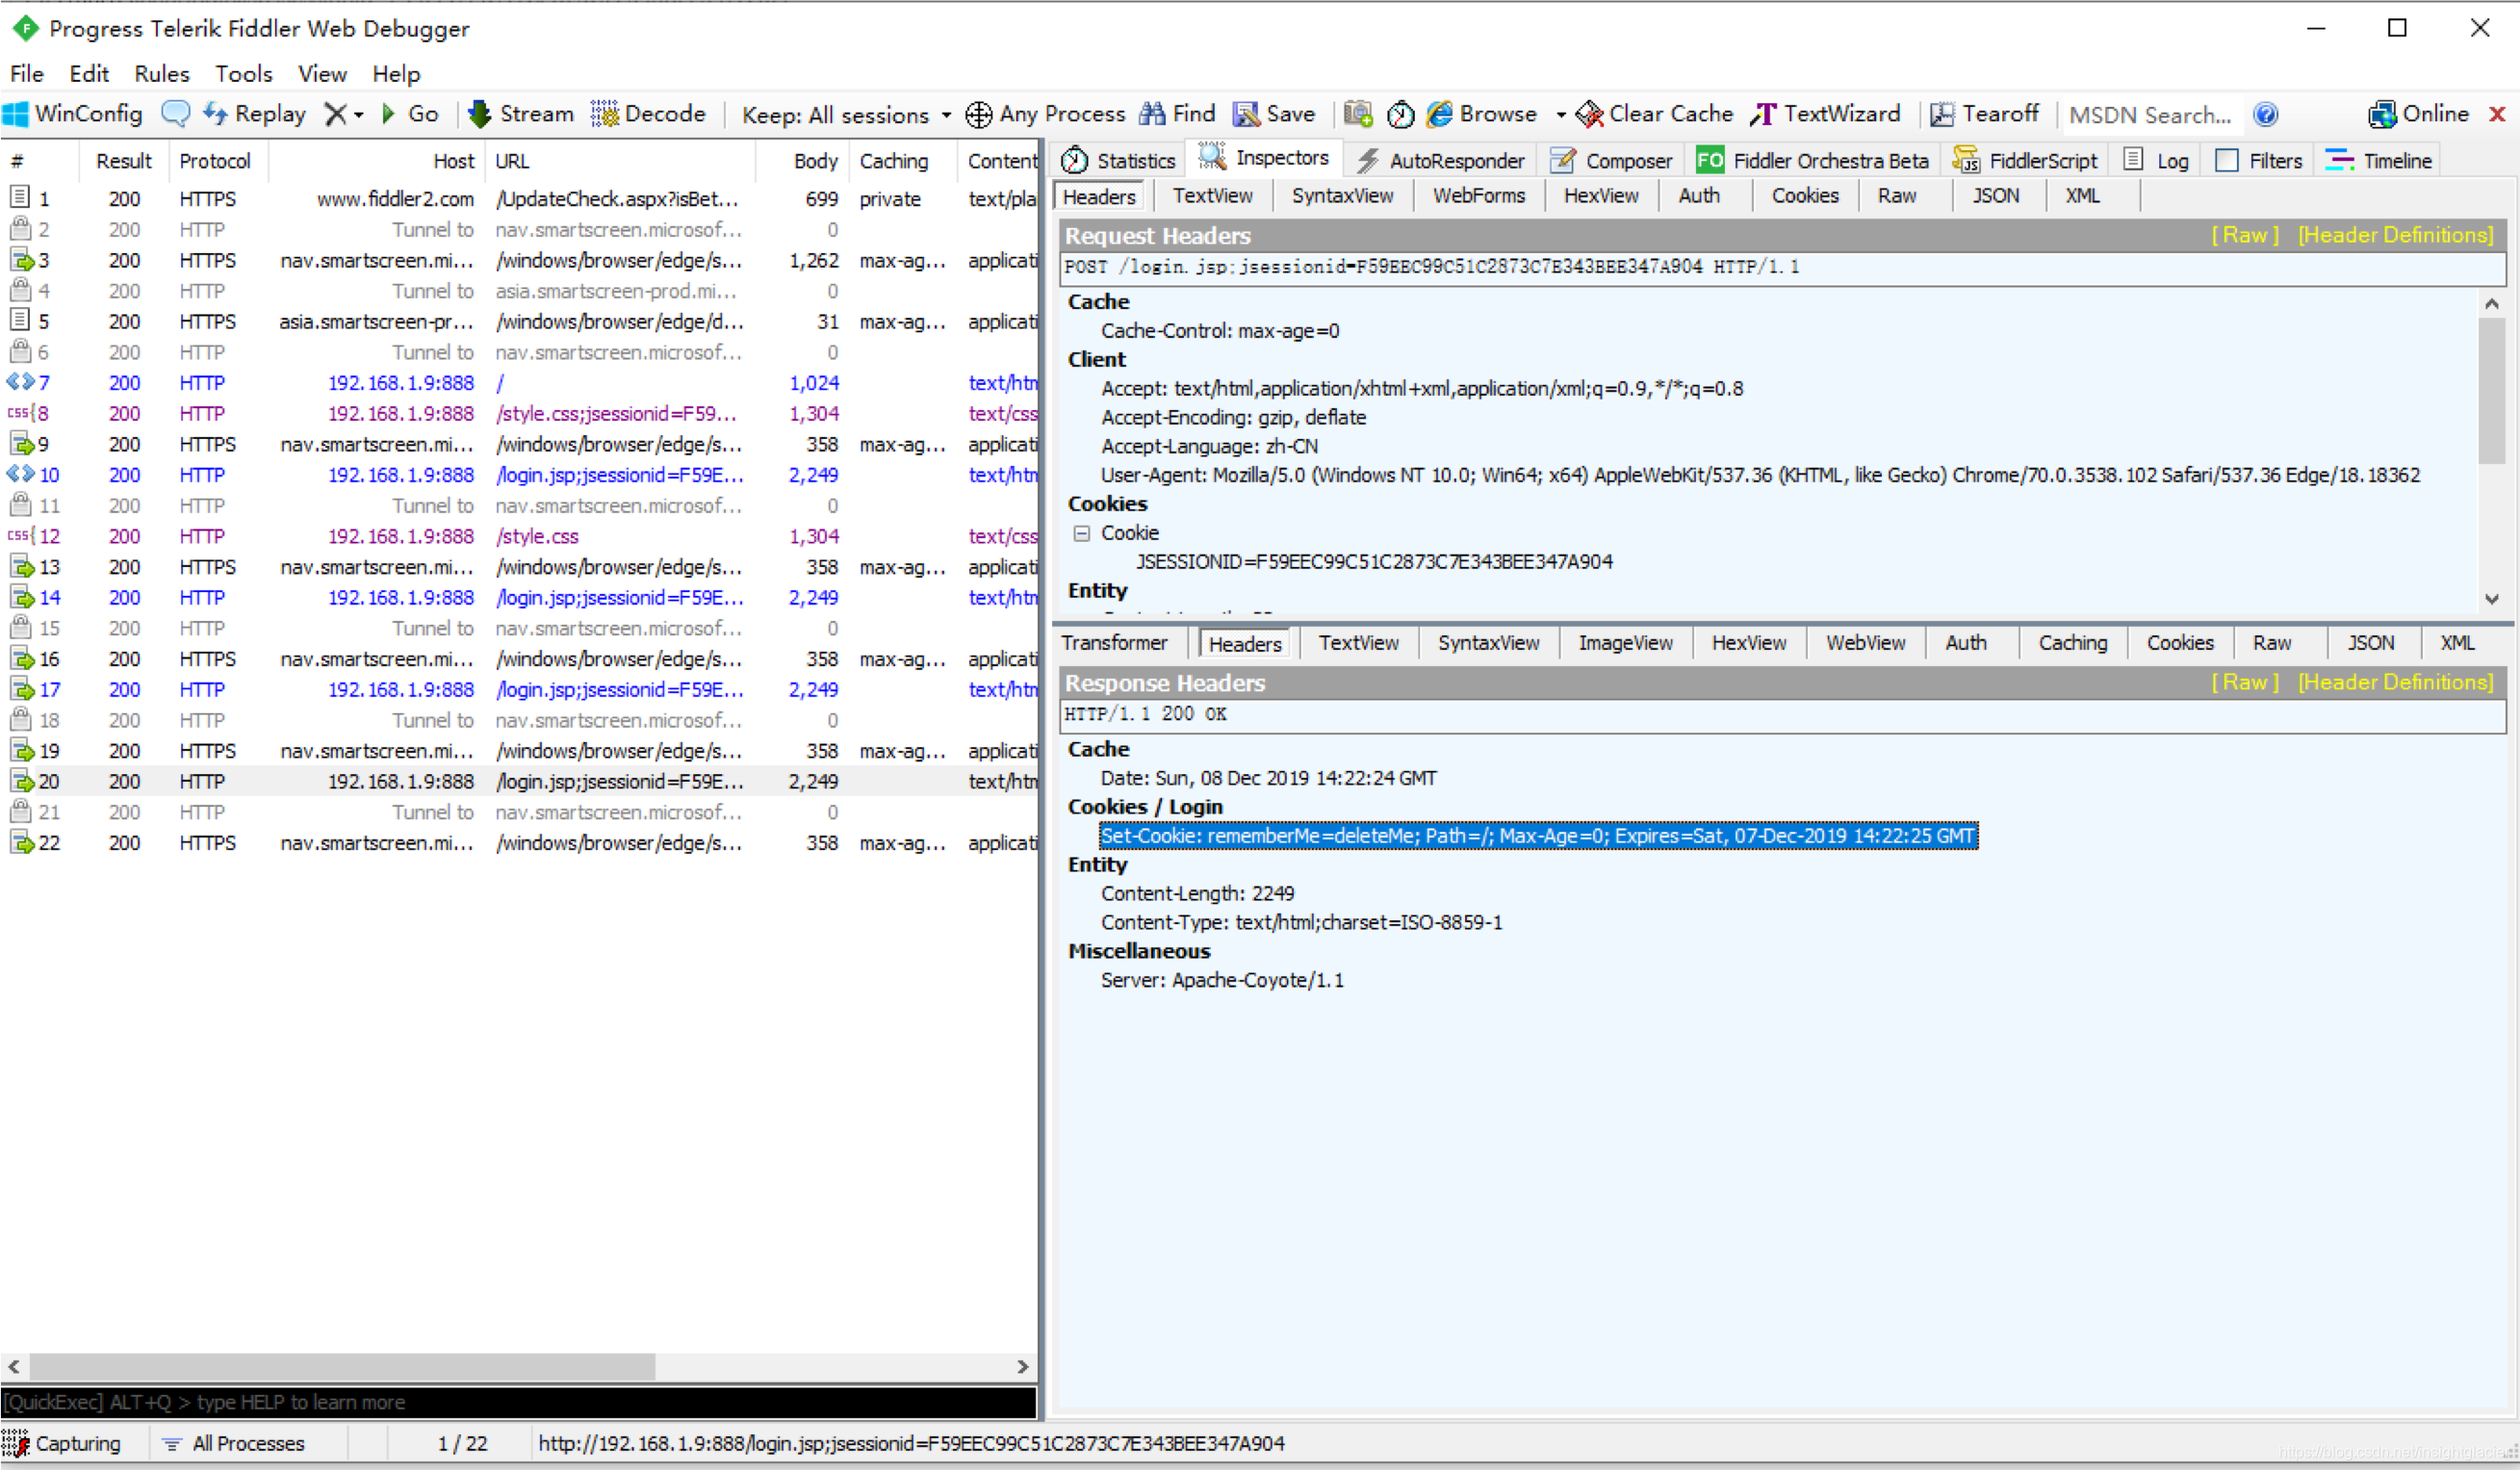This screenshot has width=2520, height=1470.
Task: Select request WebForms inspector tab
Action: (x=1478, y=196)
